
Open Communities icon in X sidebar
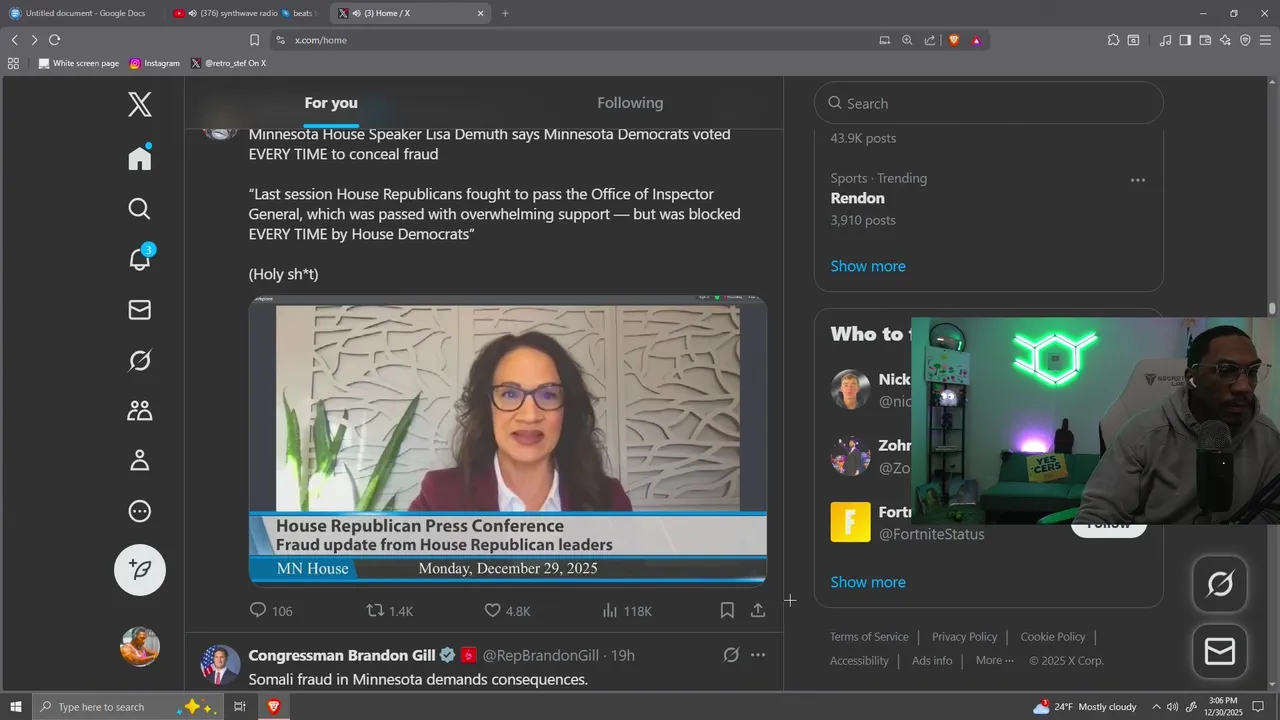tap(140, 410)
